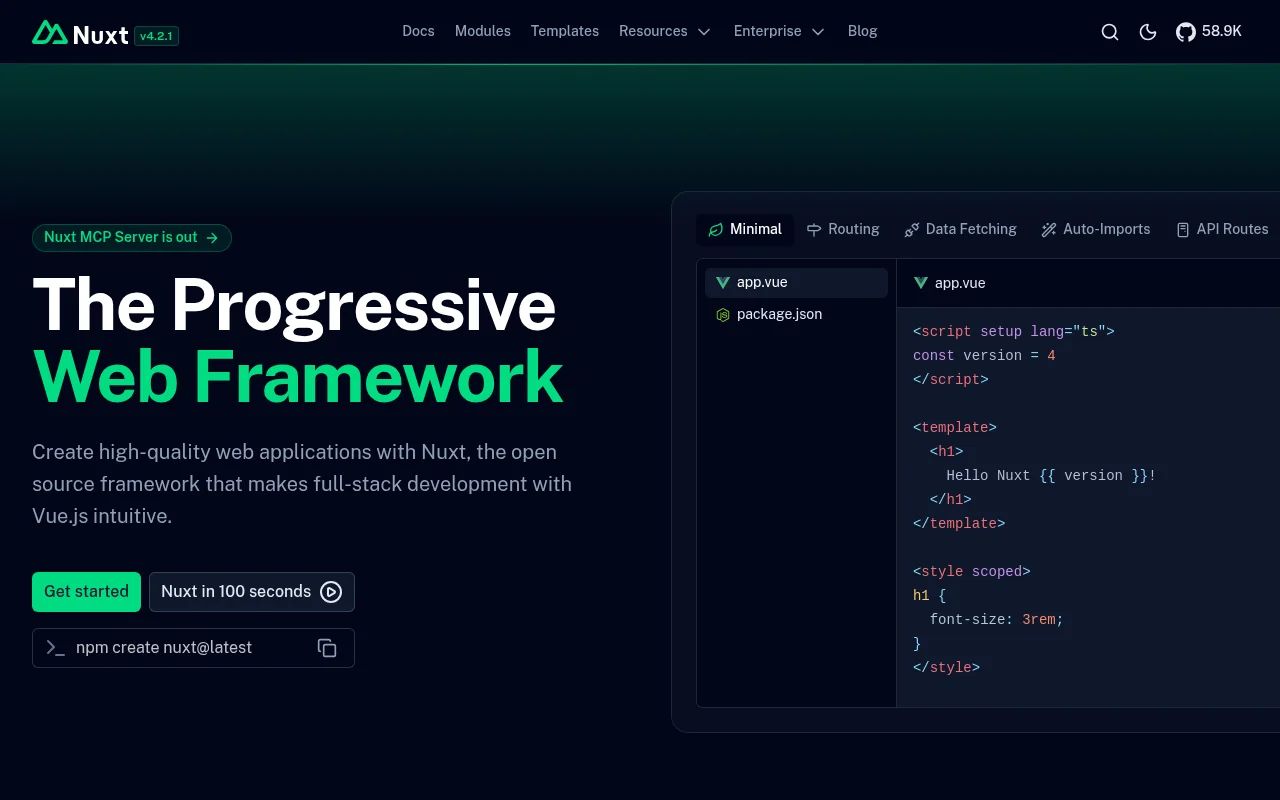Go to the Docs page
Screen dimensions: 1280x800
418,31
